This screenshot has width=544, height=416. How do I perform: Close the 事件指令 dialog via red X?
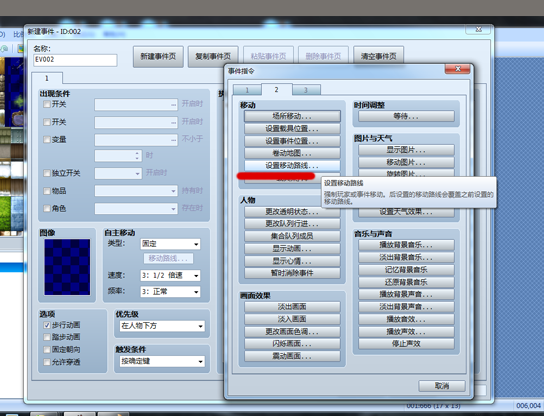(458, 69)
